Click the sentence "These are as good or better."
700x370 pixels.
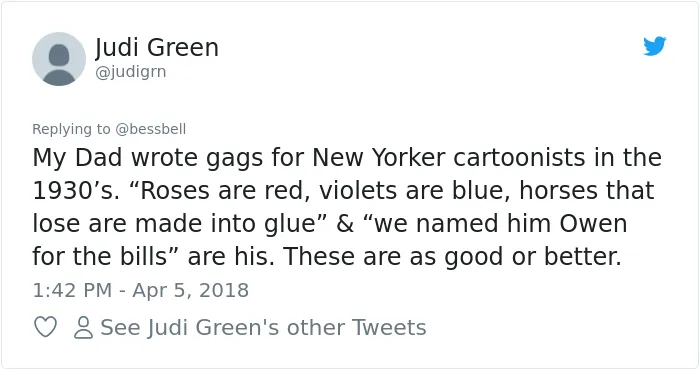tap(452, 257)
